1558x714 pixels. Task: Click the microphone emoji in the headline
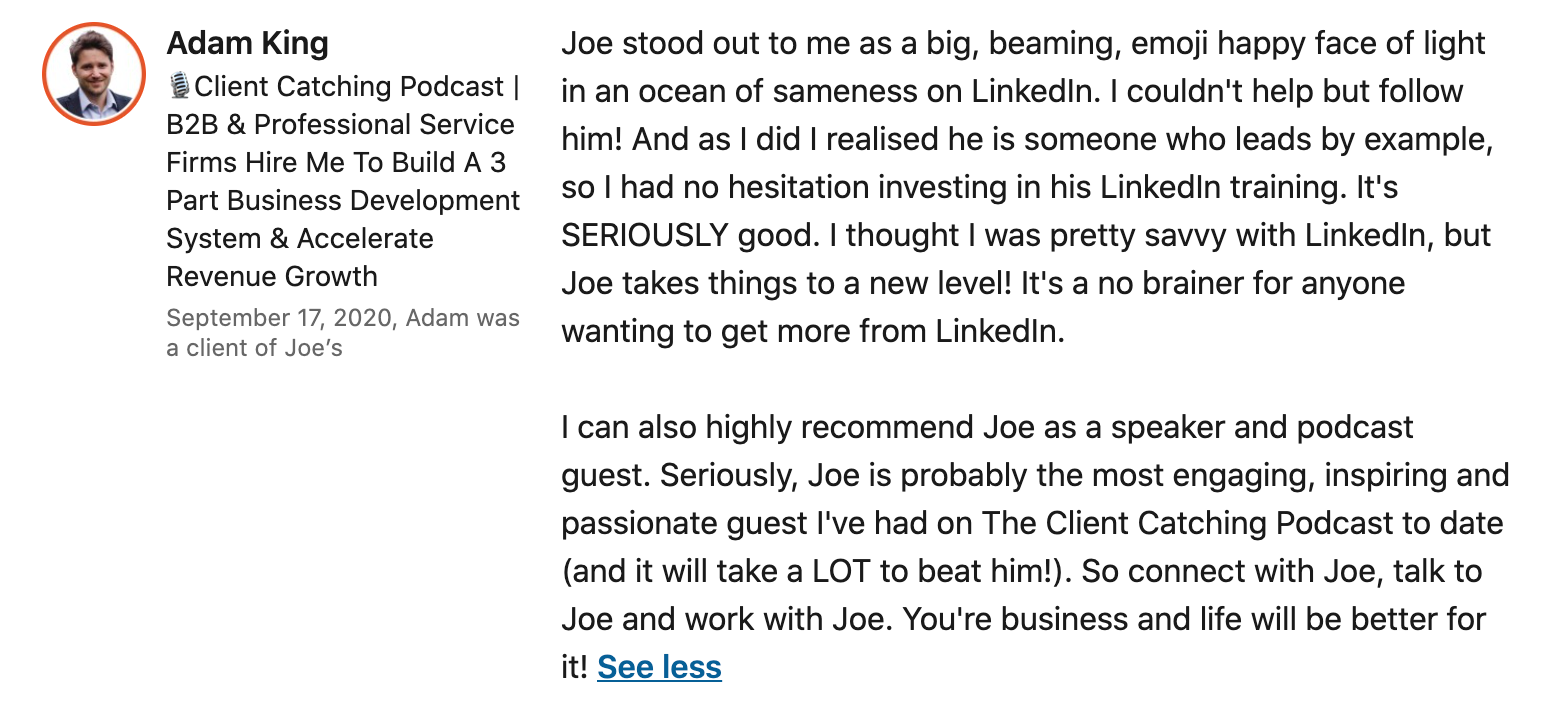179,87
